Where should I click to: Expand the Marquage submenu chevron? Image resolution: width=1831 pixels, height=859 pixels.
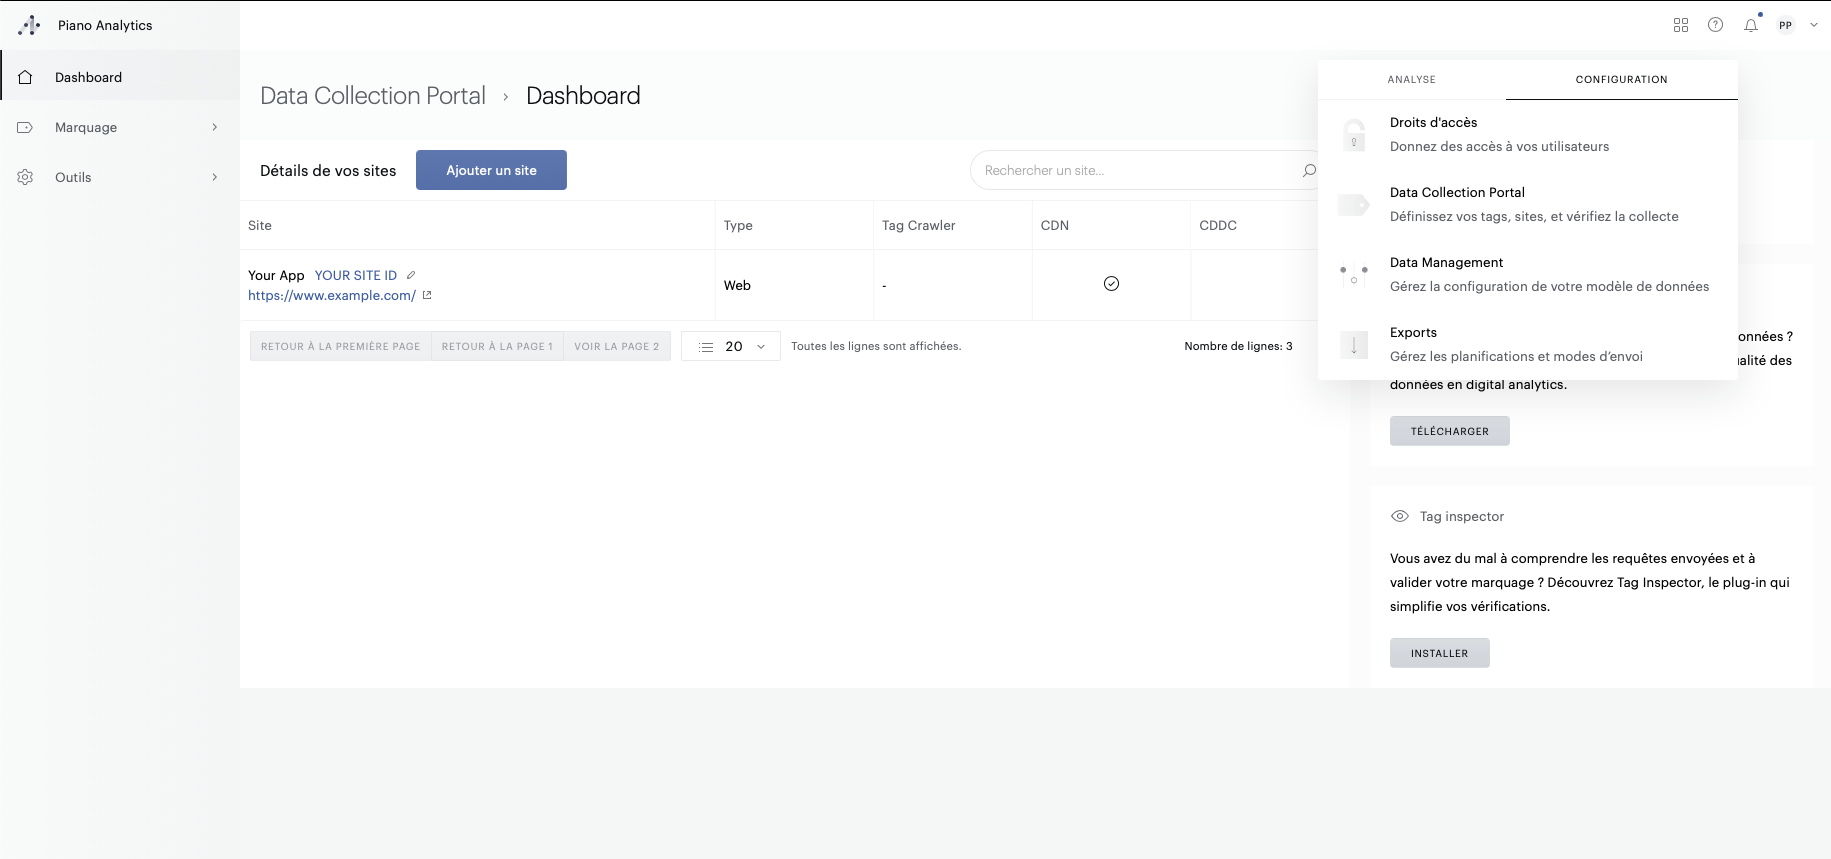click(x=214, y=127)
